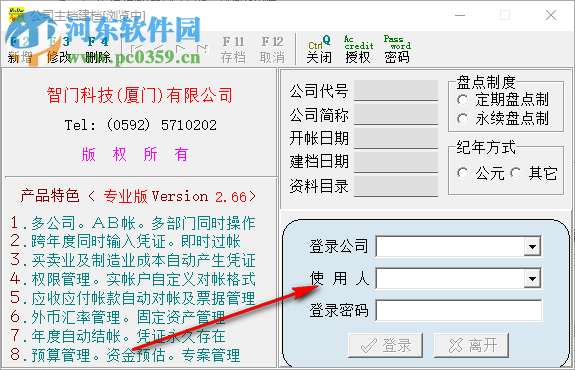
Task: Click the 资料目录 field
Action: pos(396,186)
